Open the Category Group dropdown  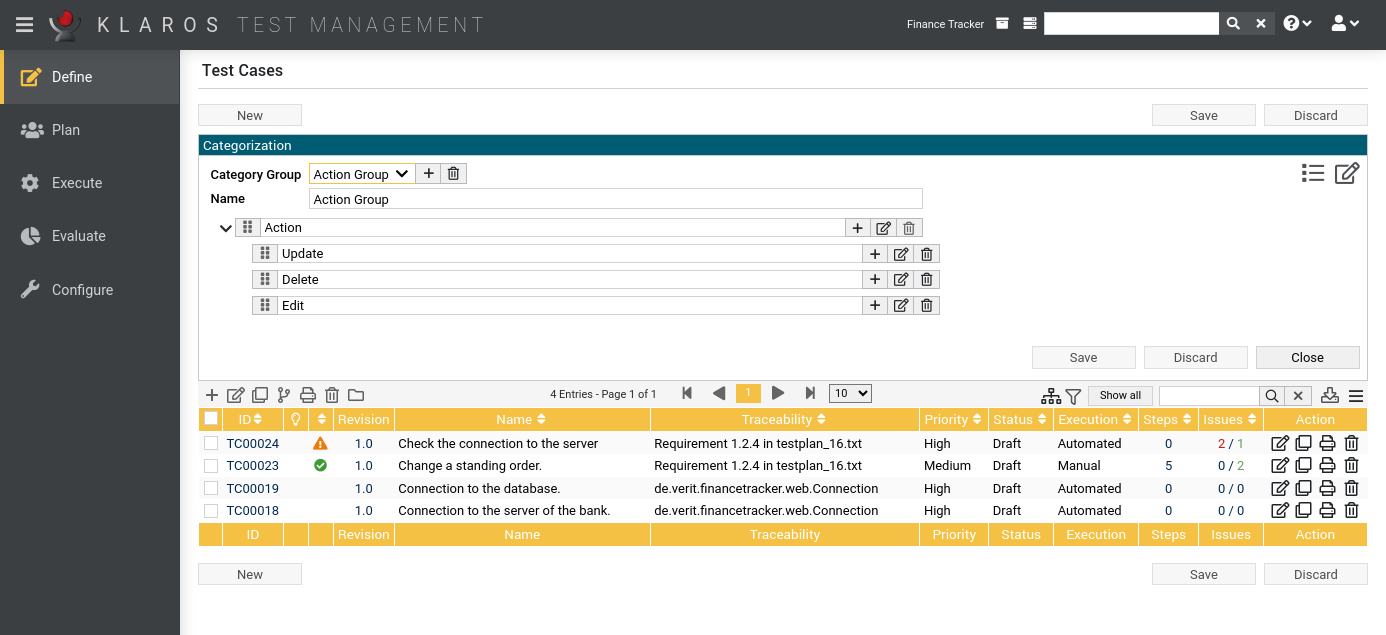(361, 173)
